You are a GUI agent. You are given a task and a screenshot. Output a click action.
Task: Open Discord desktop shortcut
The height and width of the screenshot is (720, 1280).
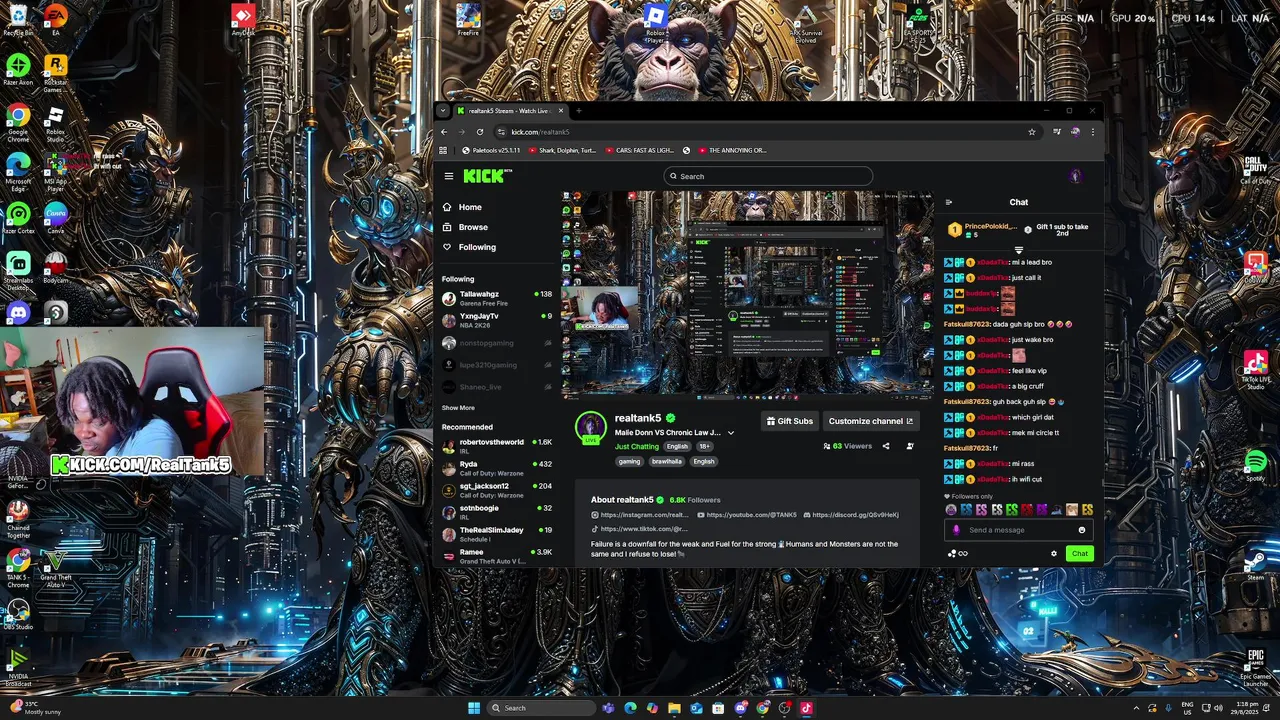18,312
